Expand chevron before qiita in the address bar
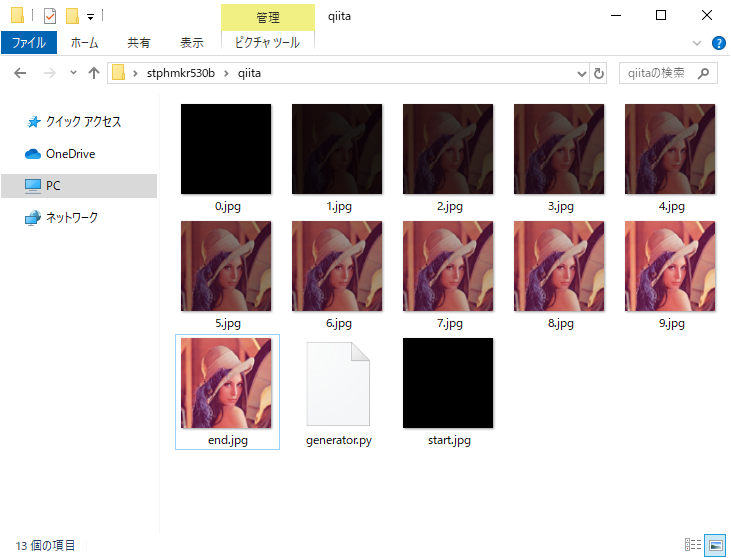The height and width of the screenshot is (558, 731). [x=226, y=73]
